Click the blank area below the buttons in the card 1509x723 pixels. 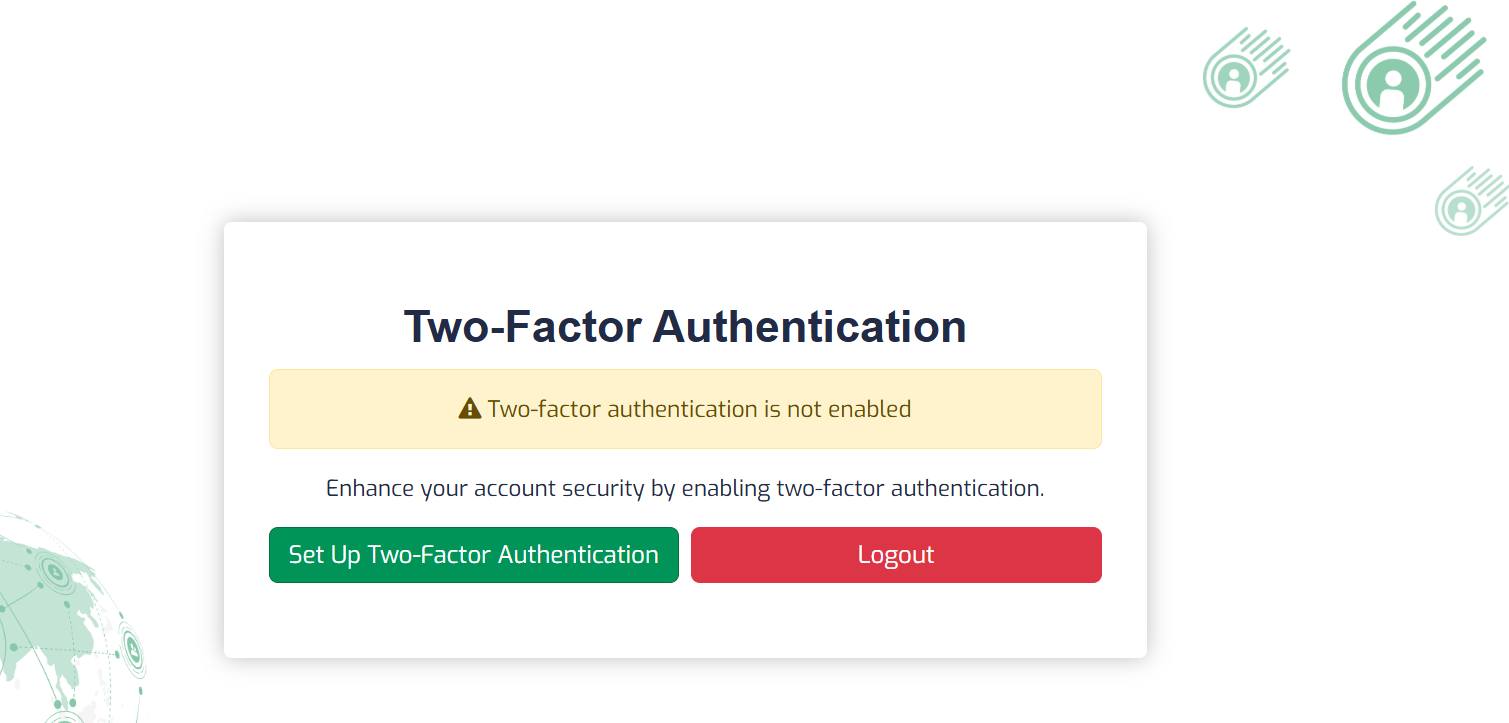point(685,620)
